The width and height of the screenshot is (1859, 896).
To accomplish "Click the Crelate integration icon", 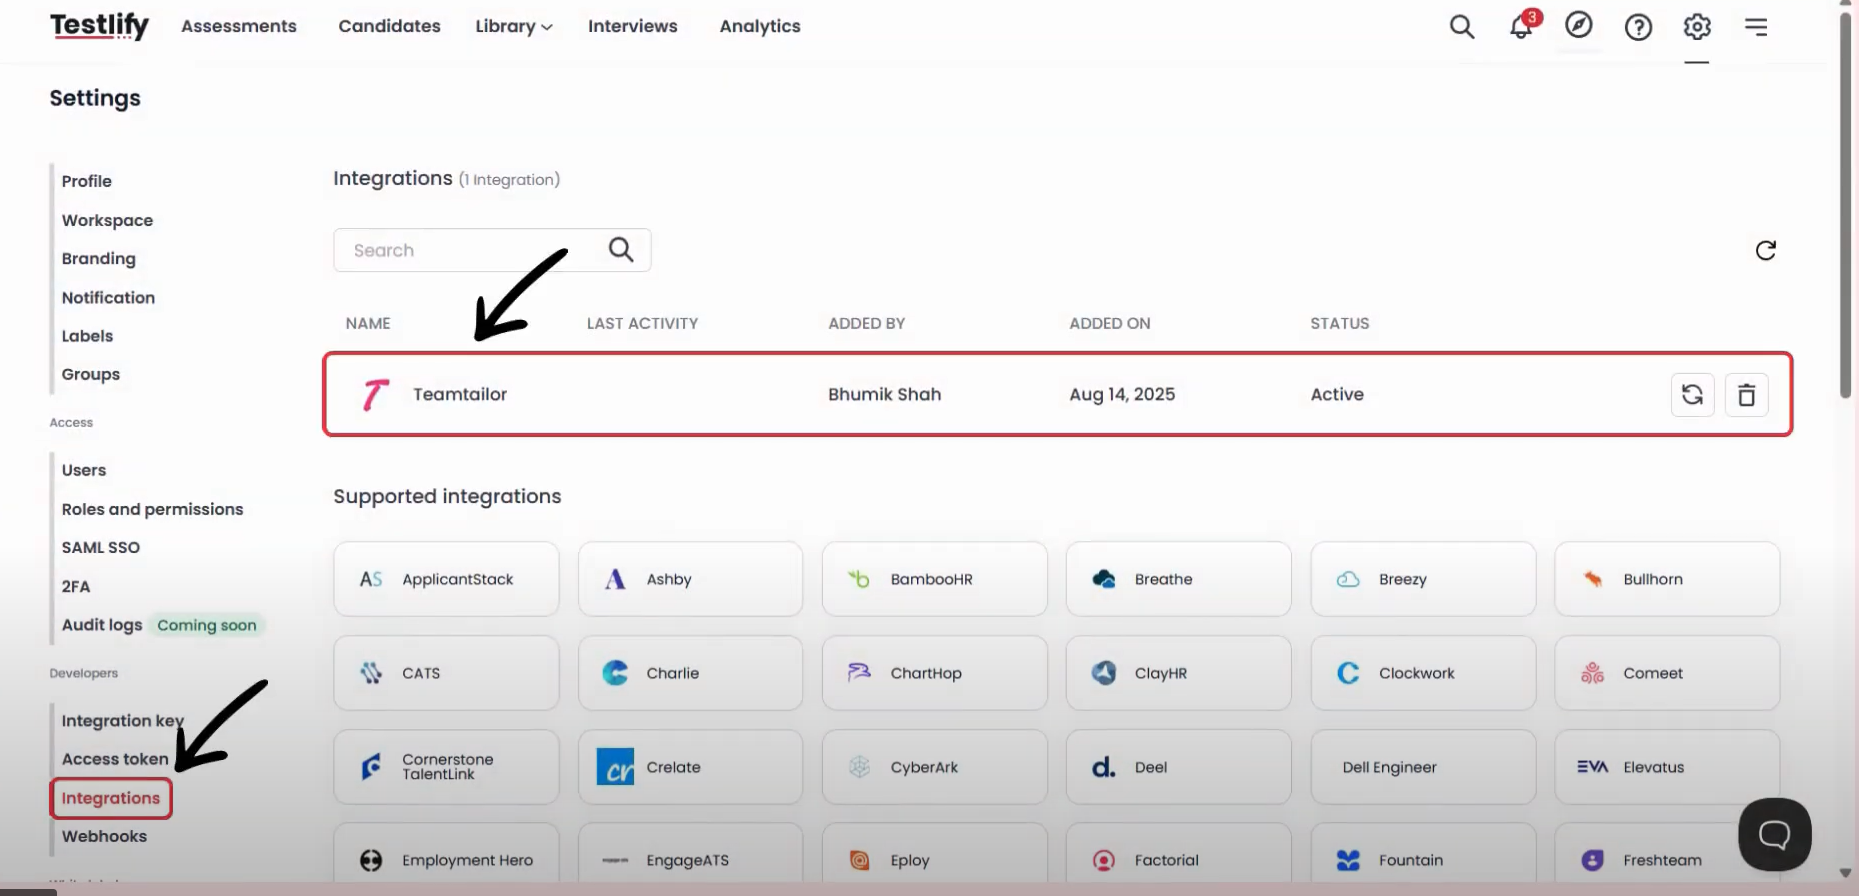I will [615, 767].
